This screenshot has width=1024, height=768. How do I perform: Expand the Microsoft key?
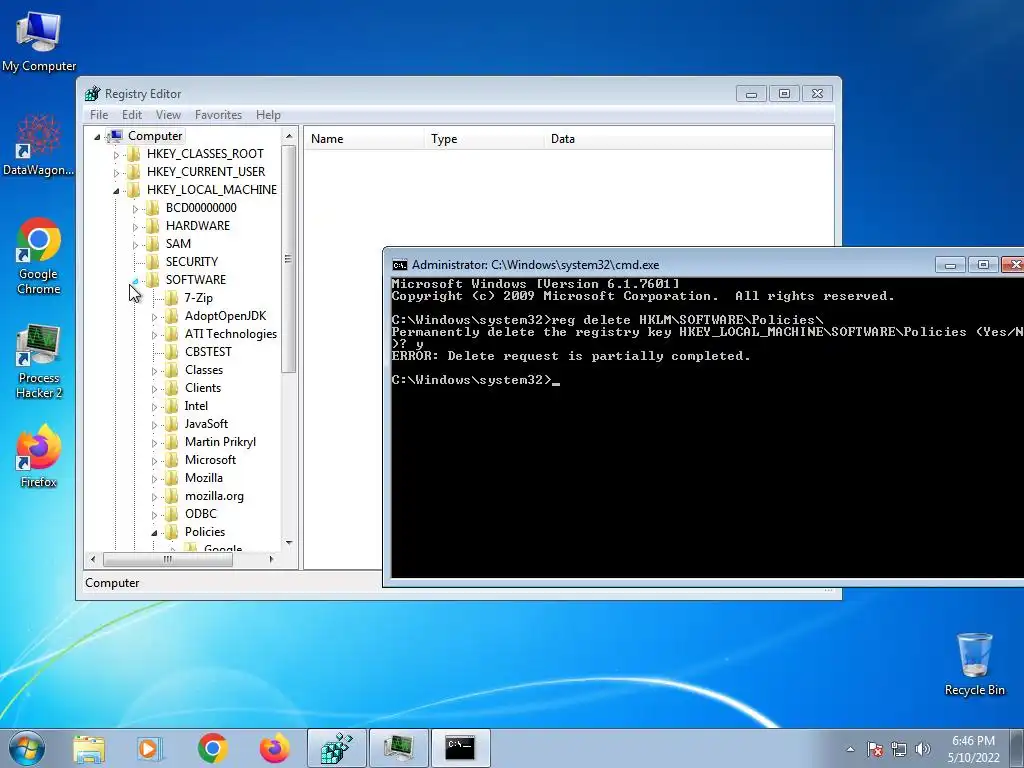[154, 461]
